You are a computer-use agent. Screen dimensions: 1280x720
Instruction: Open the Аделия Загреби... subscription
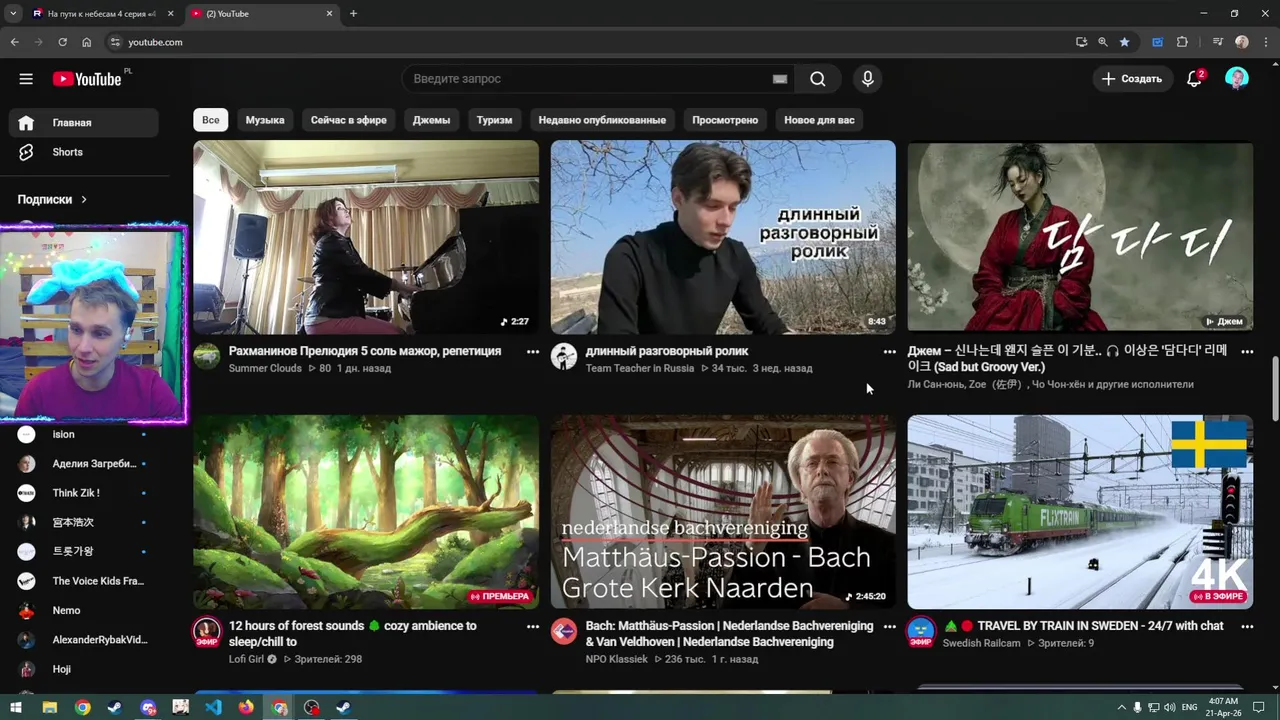click(84, 464)
